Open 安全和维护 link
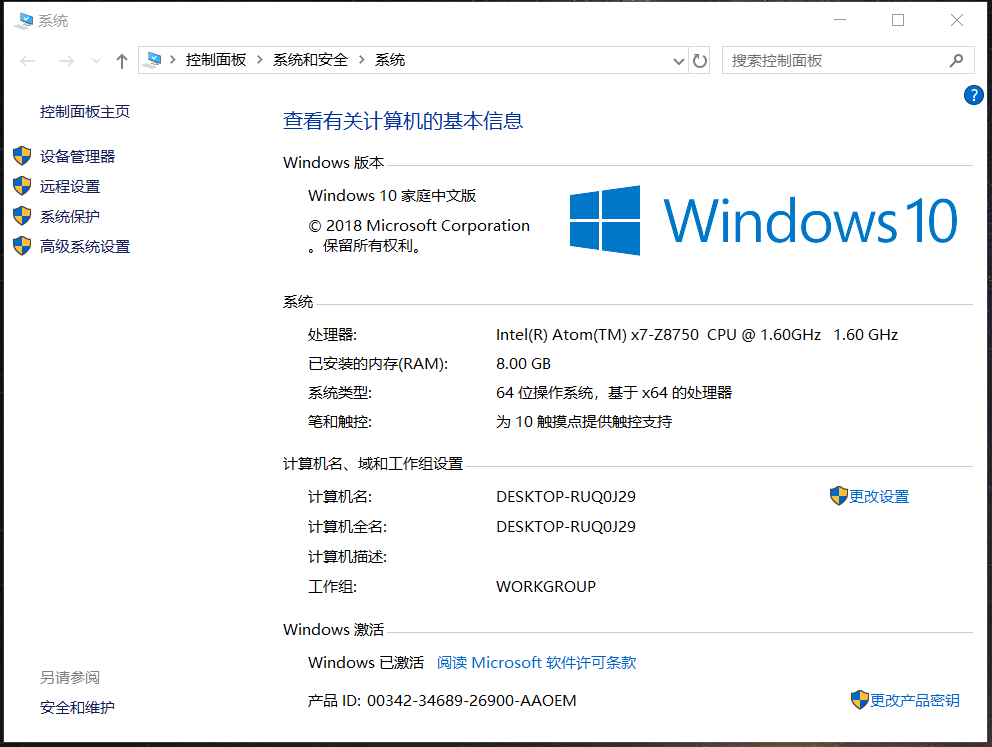This screenshot has width=992, height=747. [77, 708]
